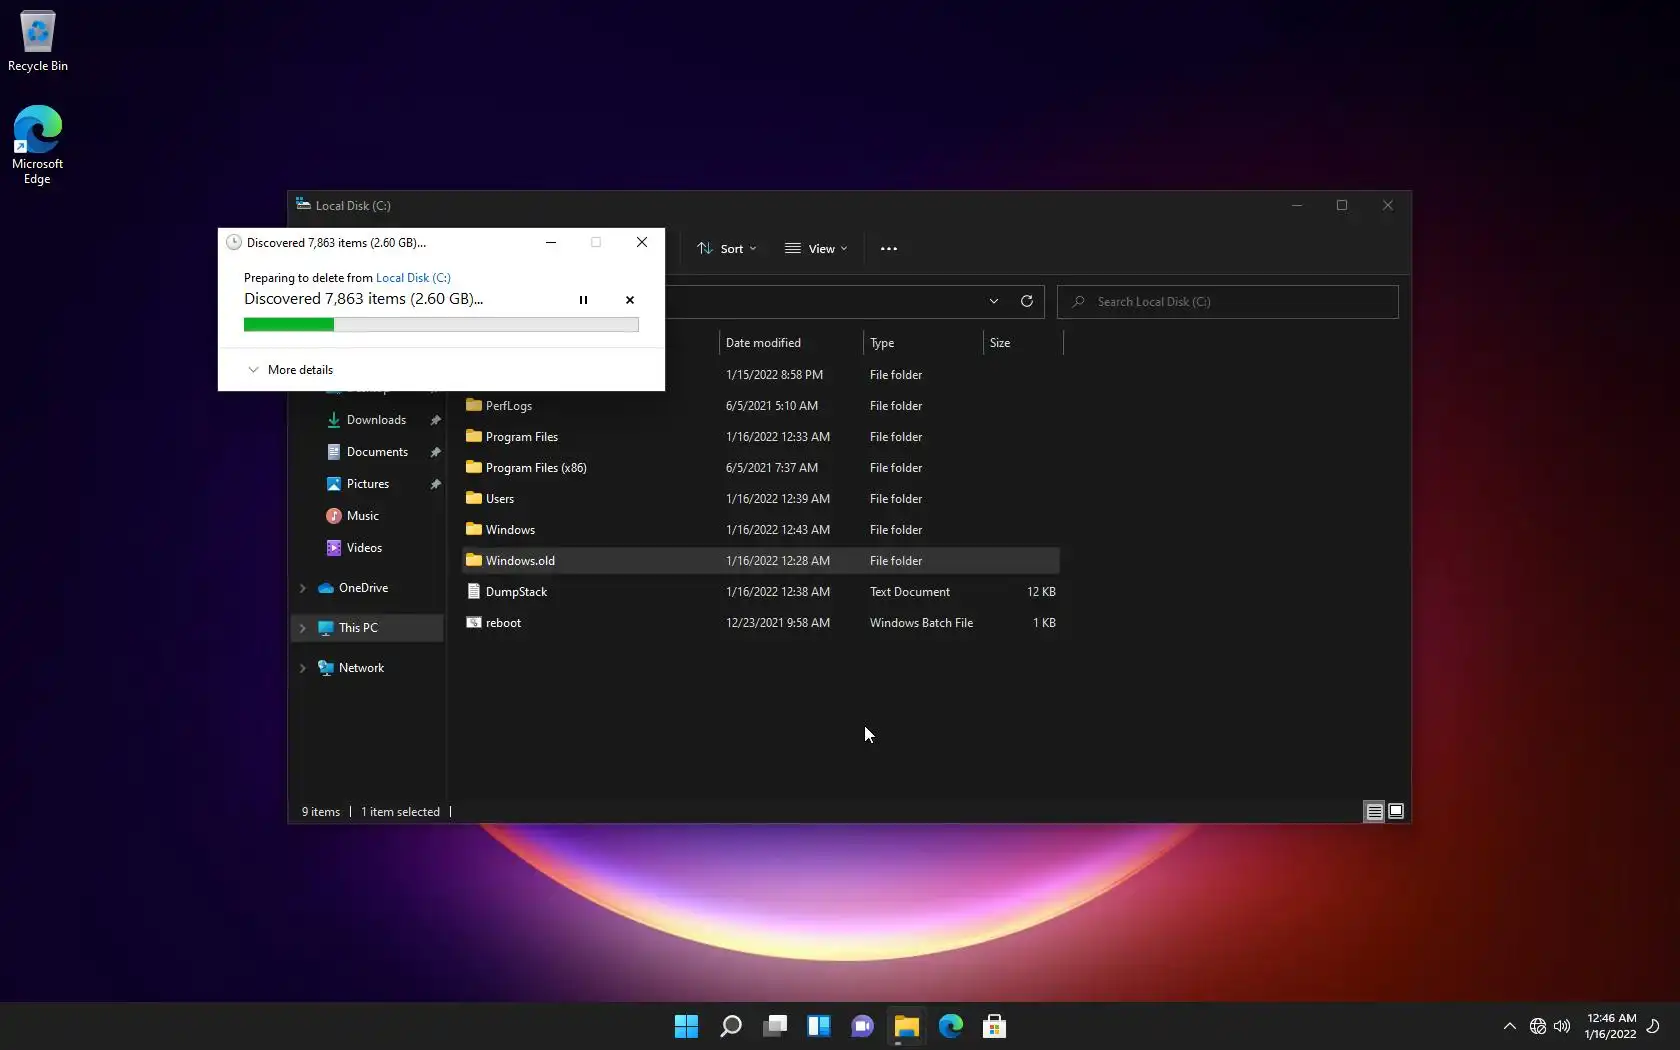This screenshot has height=1050, width=1680.
Task: Unpin Downloads using its pin icon
Action: (435, 420)
